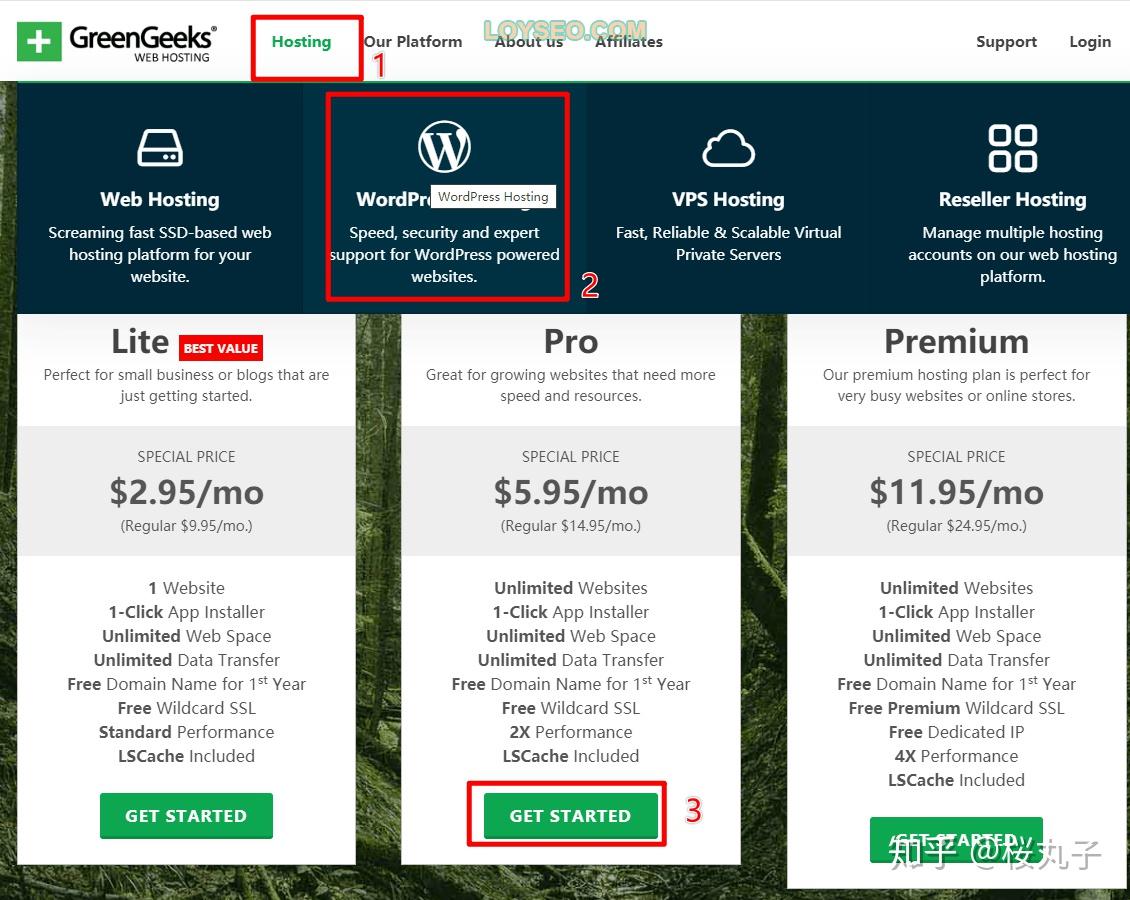This screenshot has height=900, width=1130.
Task: Click Free Dedicated IP feature
Action: click(x=956, y=732)
